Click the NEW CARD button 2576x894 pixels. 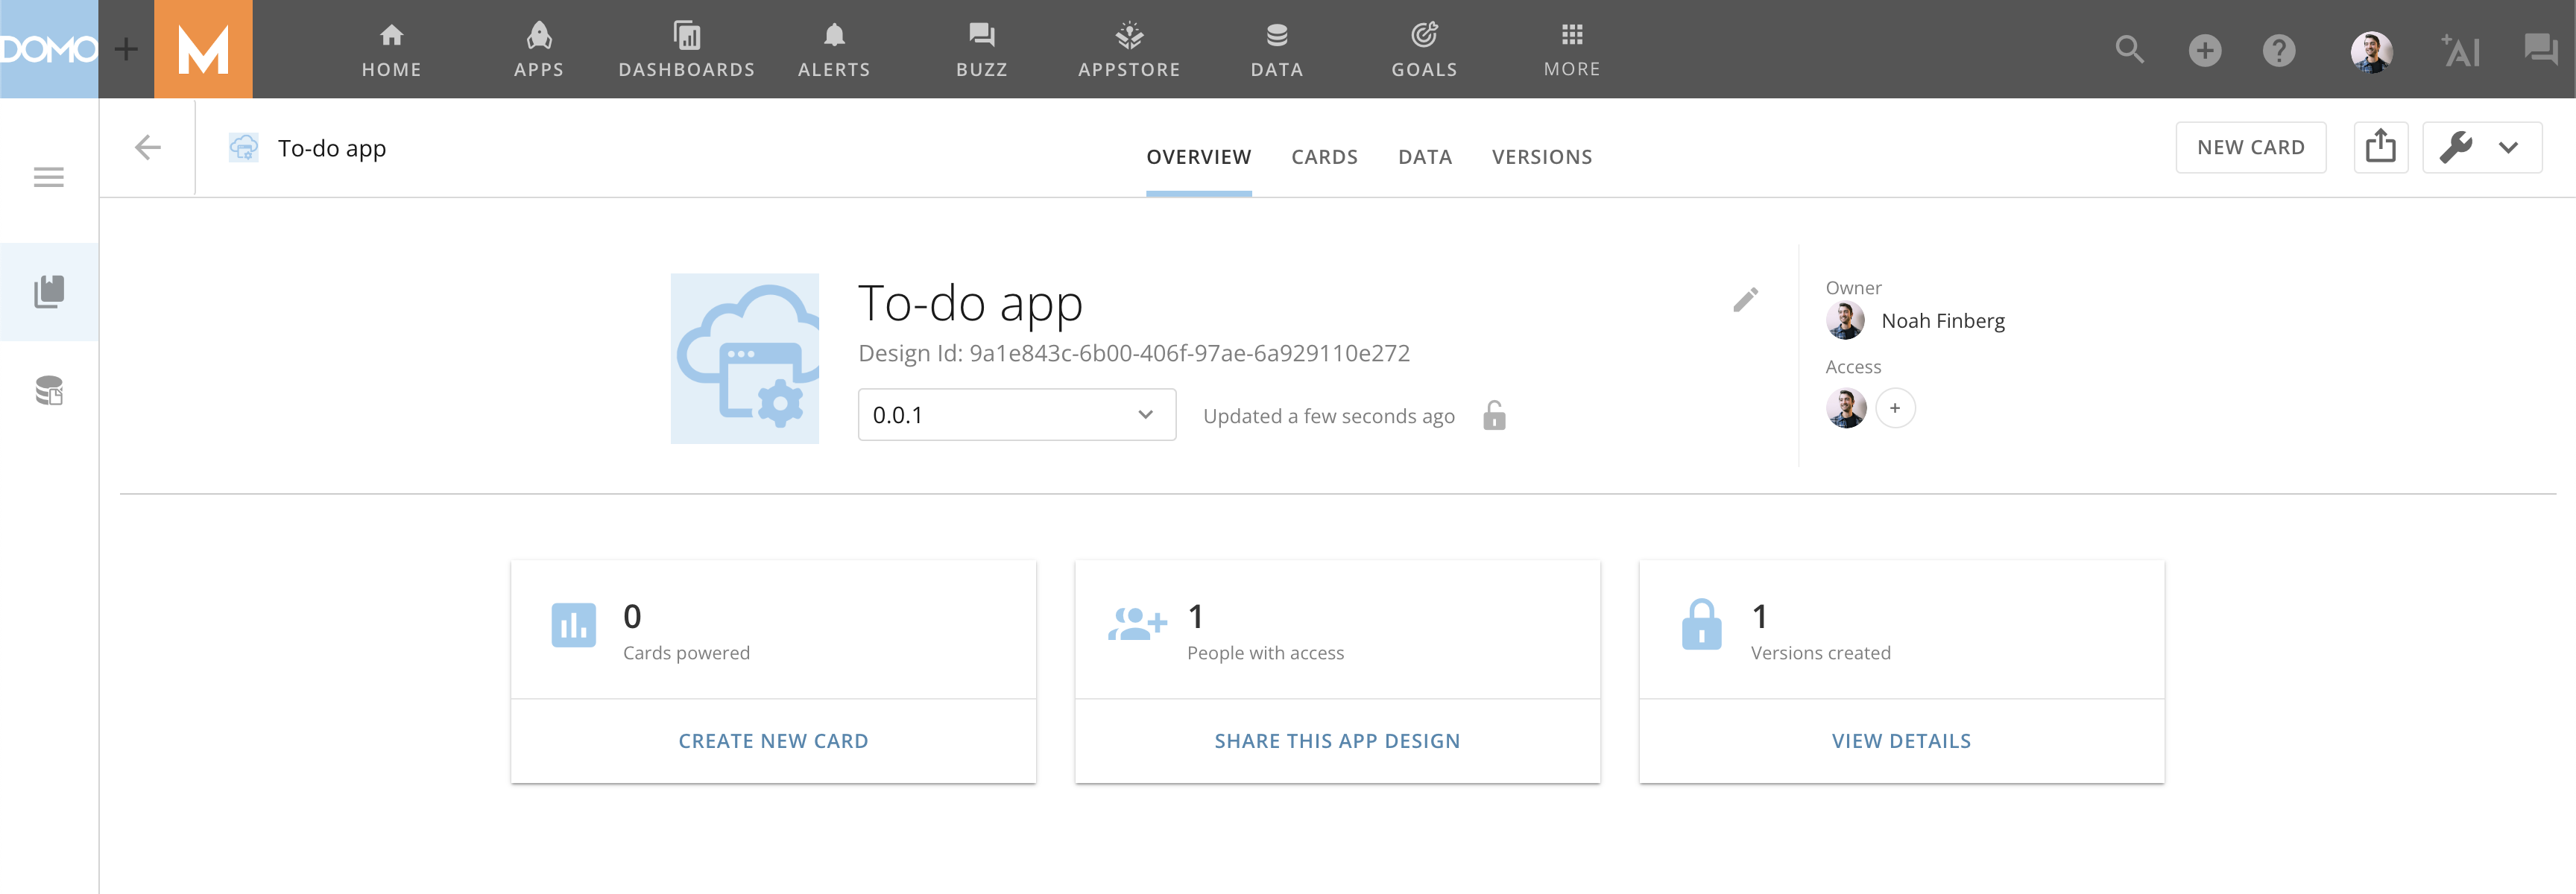(2250, 148)
